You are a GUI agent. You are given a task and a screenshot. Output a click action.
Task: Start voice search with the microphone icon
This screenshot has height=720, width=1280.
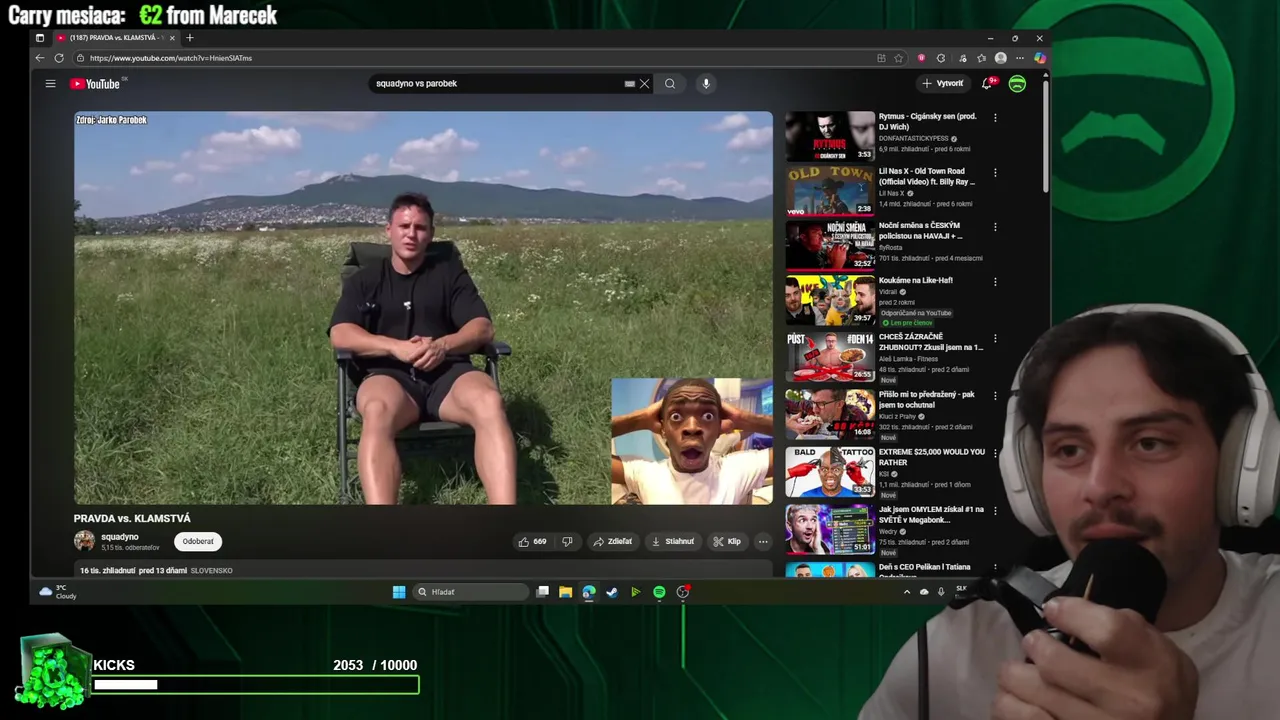706,84
